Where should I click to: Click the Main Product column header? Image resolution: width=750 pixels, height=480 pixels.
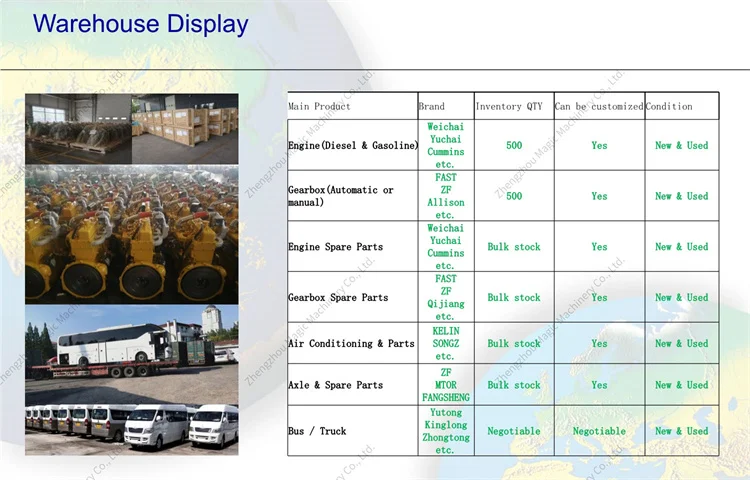pyautogui.click(x=320, y=106)
